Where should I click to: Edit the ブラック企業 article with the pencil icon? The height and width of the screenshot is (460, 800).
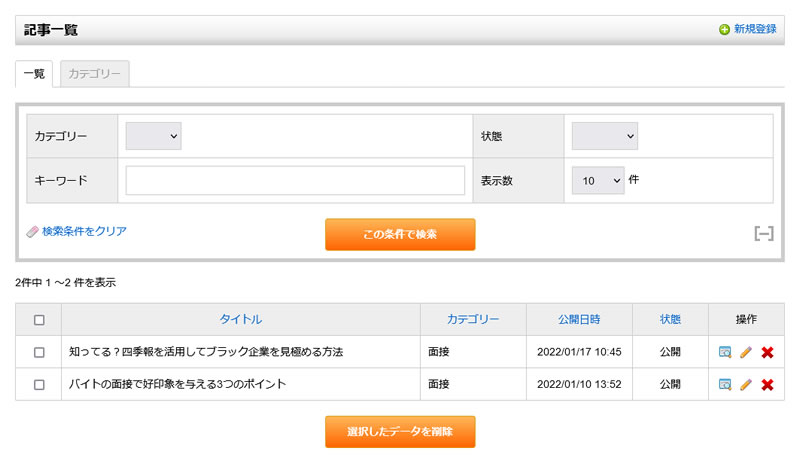746,352
